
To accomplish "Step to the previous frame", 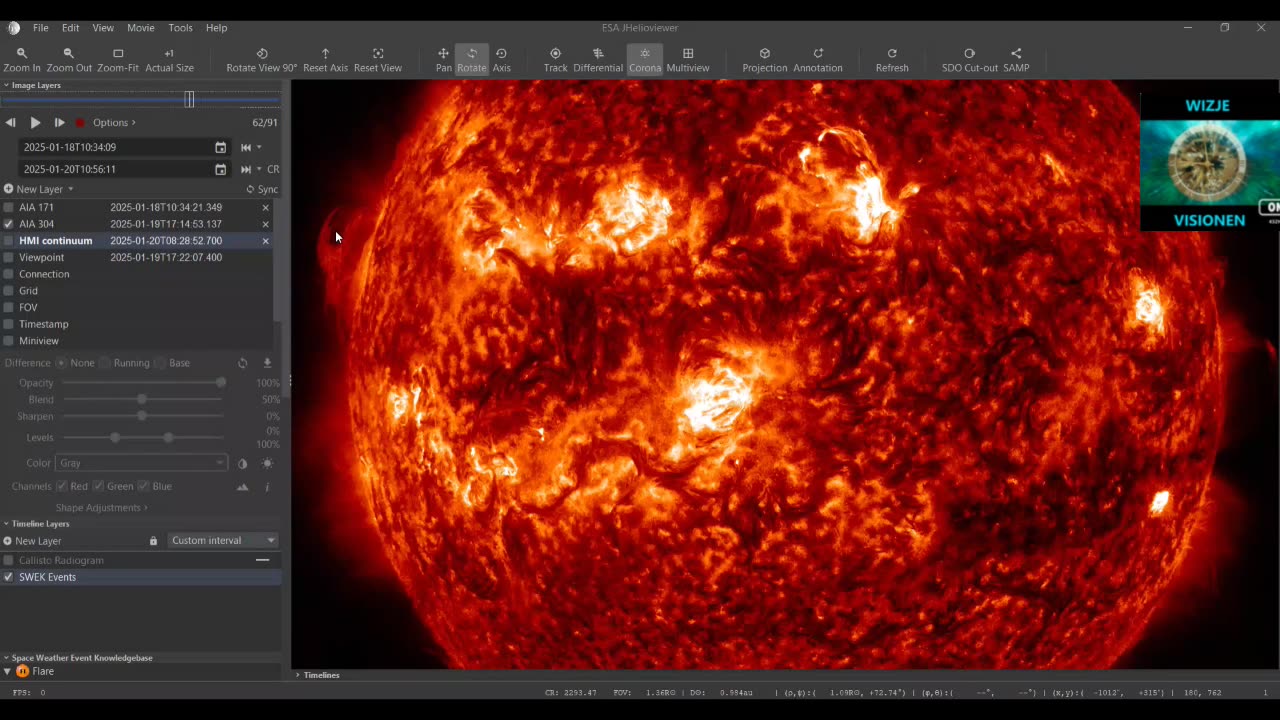I will pyautogui.click(x=10, y=122).
